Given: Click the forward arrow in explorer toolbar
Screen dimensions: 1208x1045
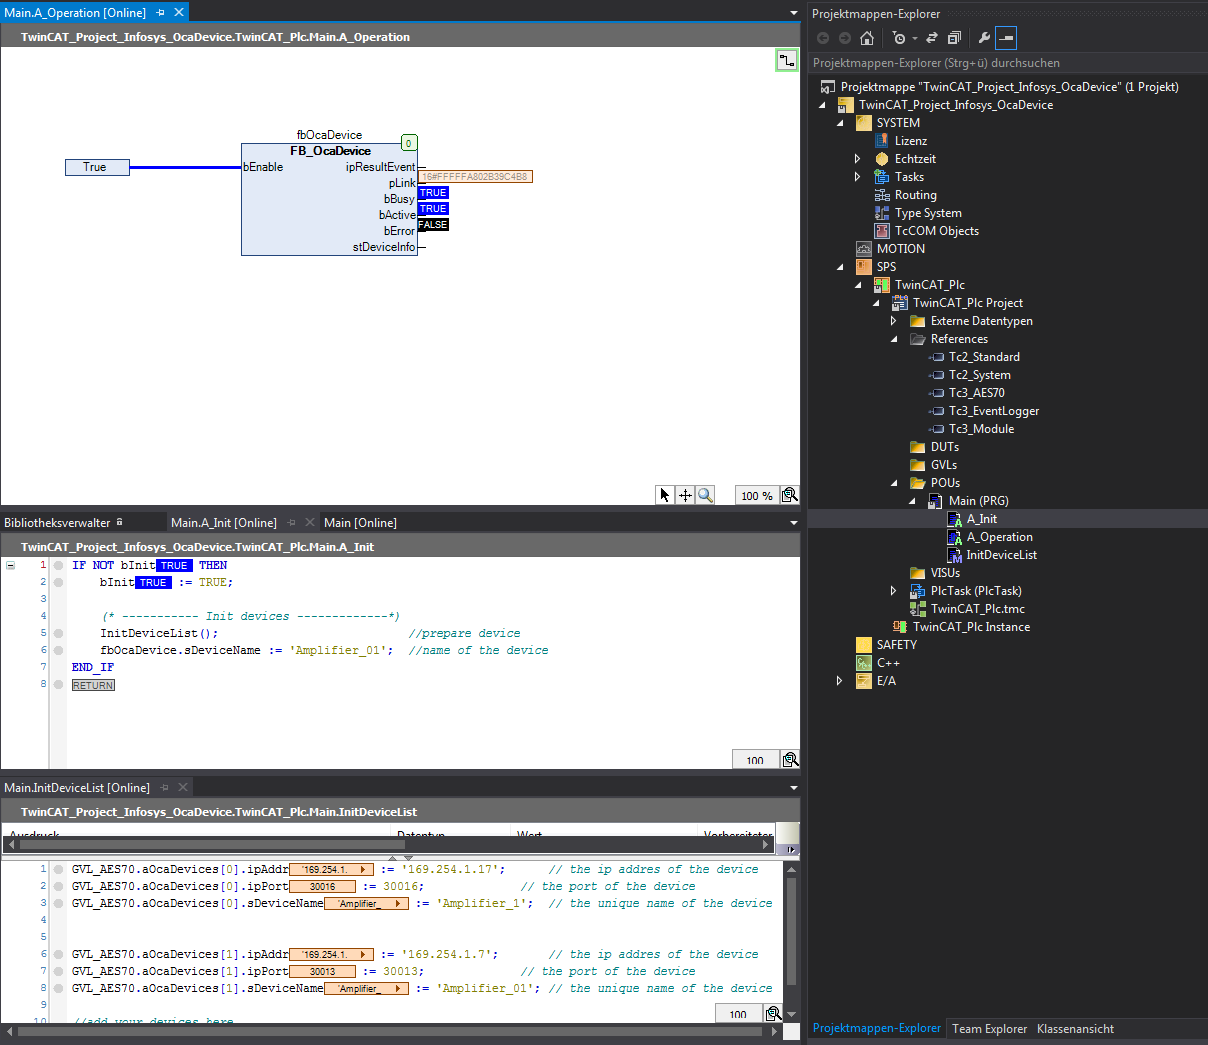Looking at the screenshot, I should click(x=845, y=38).
